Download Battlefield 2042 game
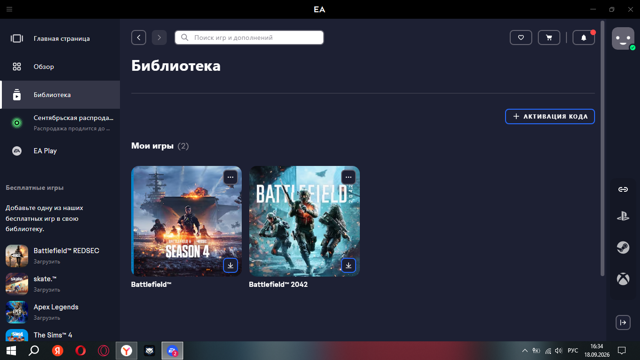 (348, 266)
